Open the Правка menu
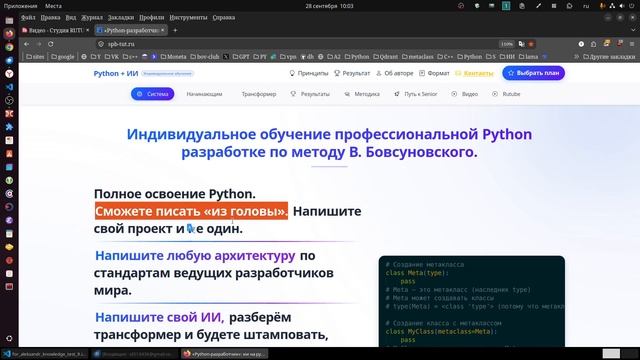The image size is (640, 360). pos(50,18)
